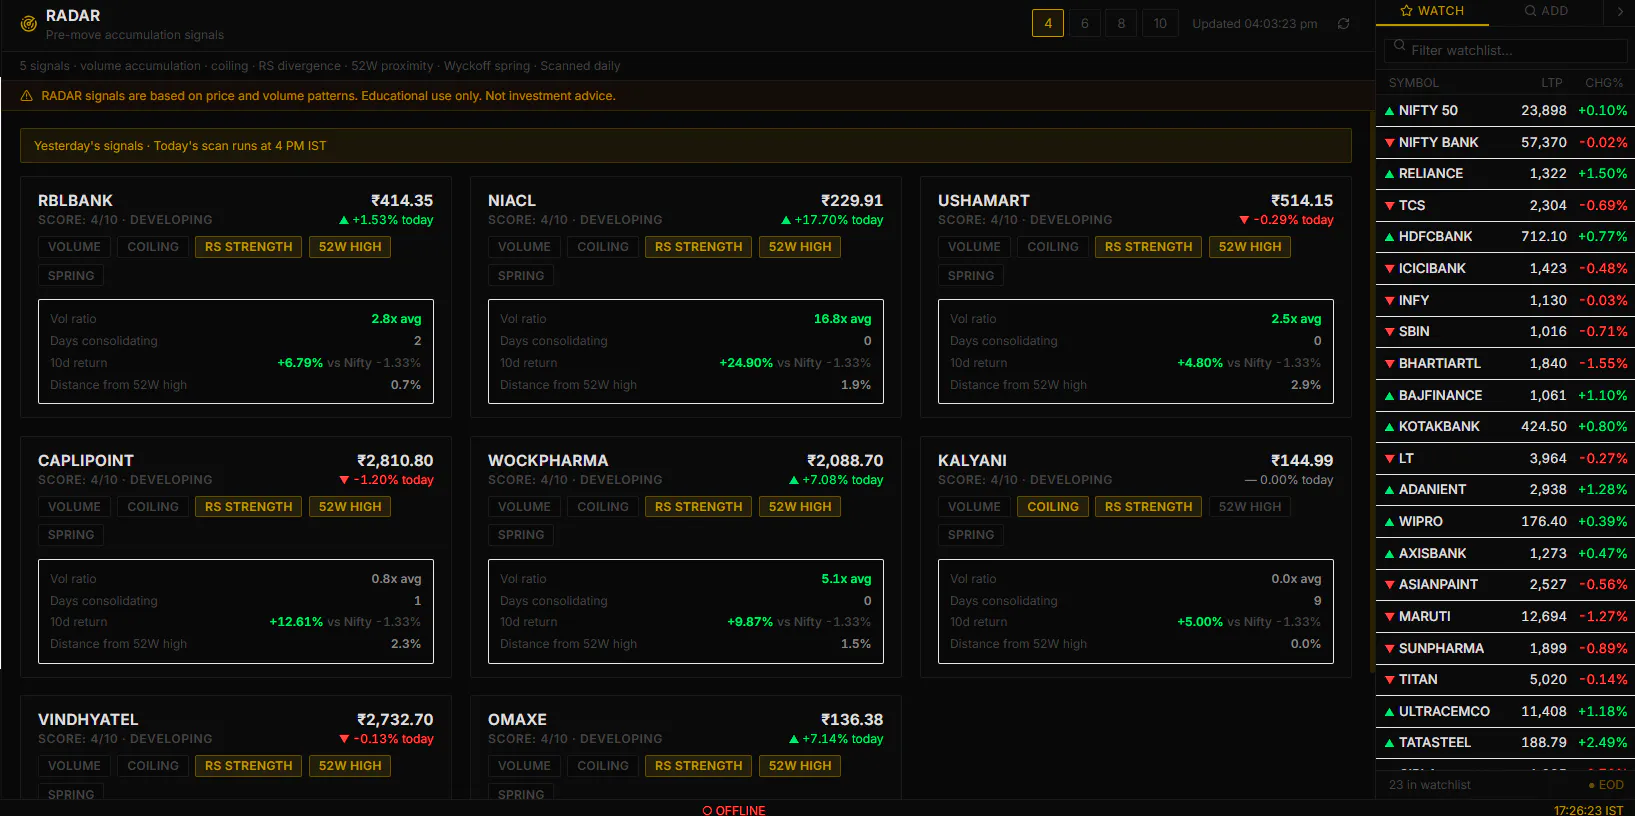
Task: Switch to the WATCH tab
Action: pos(1432,11)
